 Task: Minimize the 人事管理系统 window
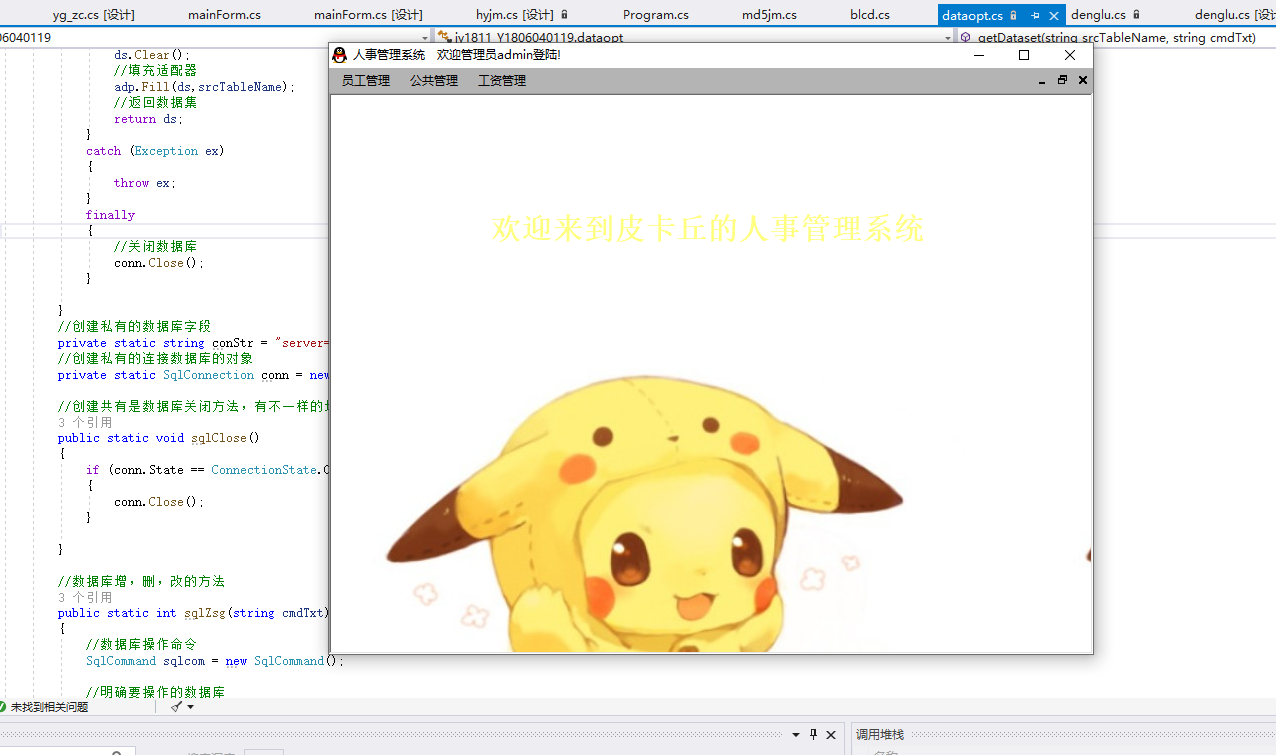coord(978,55)
